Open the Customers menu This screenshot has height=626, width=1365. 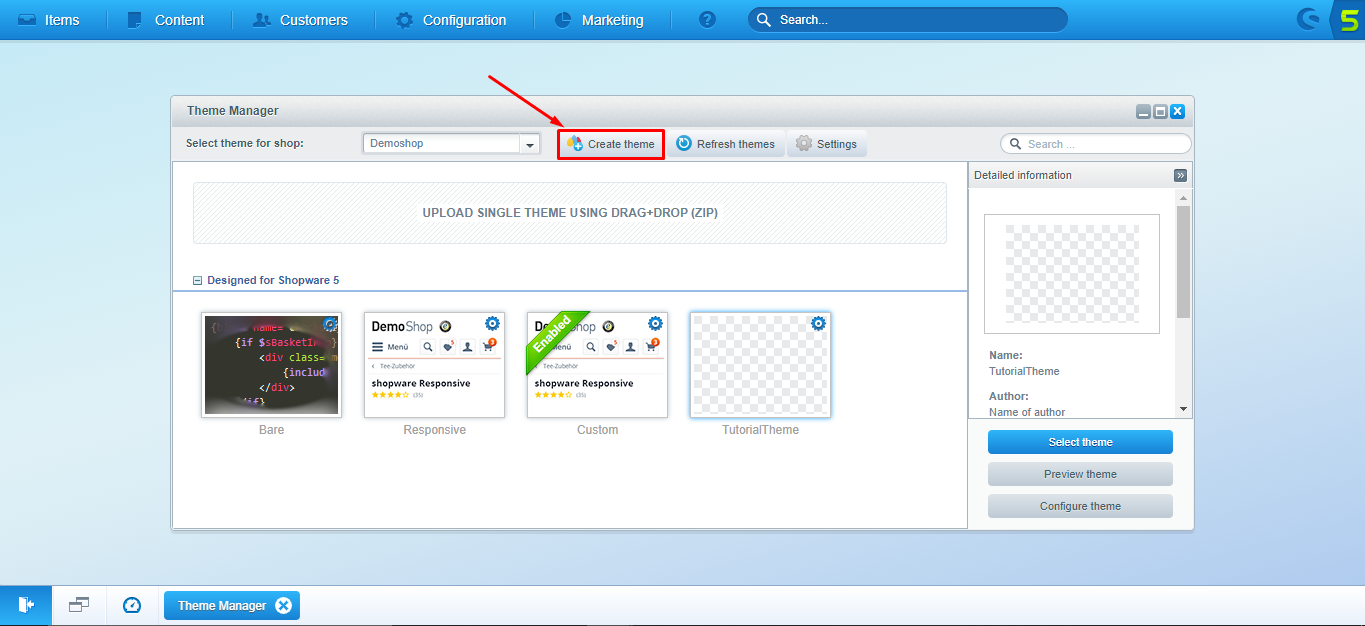pos(300,20)
